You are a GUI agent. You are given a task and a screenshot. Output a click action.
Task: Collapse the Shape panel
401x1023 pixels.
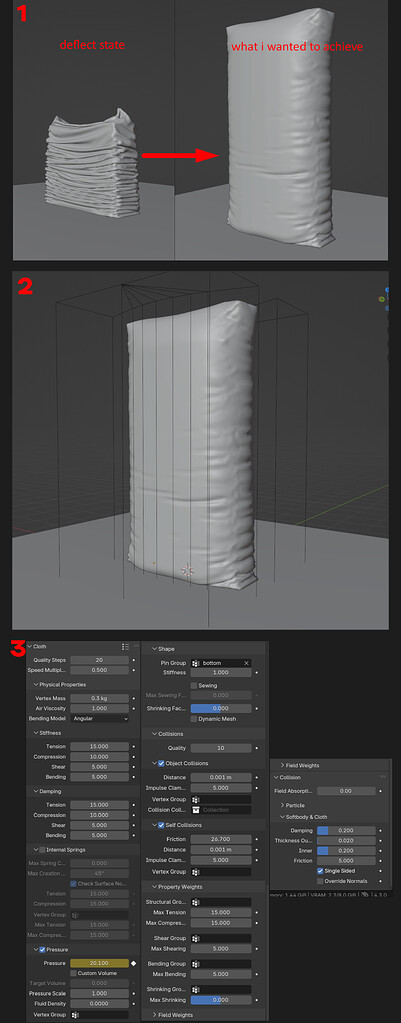click(154, 649)
